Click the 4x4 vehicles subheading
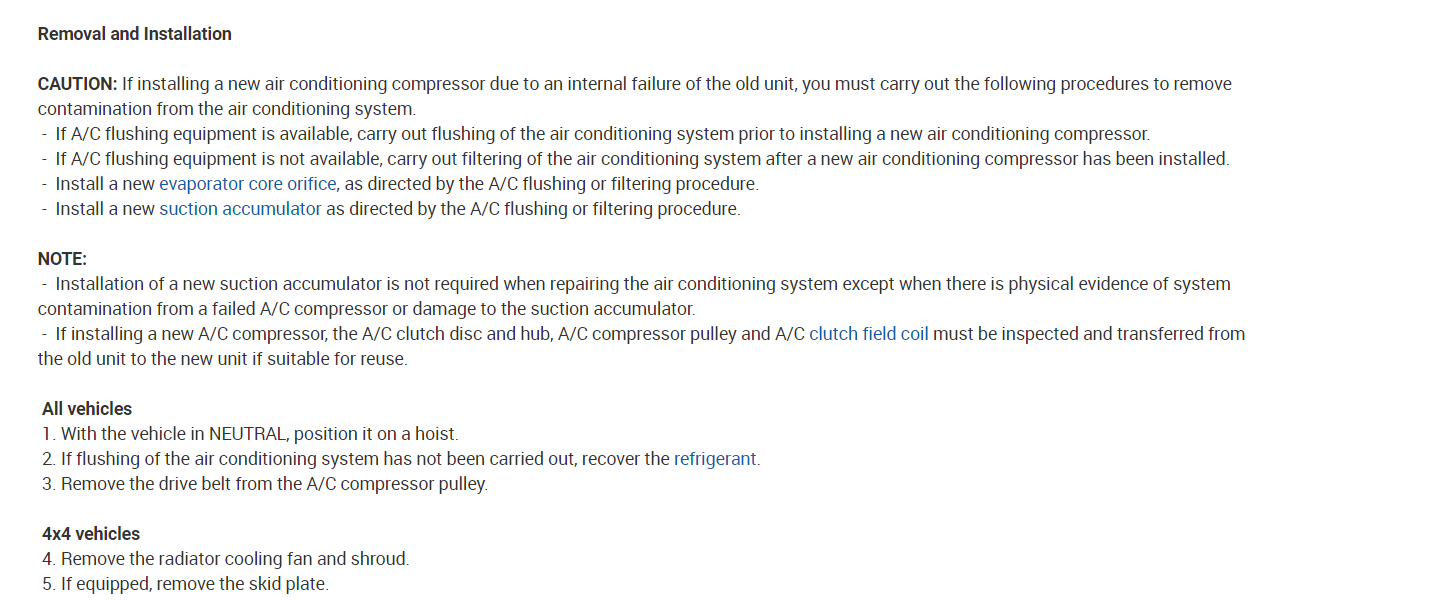This screenshot has width=1449, height=600. click(x=91, y=534)
